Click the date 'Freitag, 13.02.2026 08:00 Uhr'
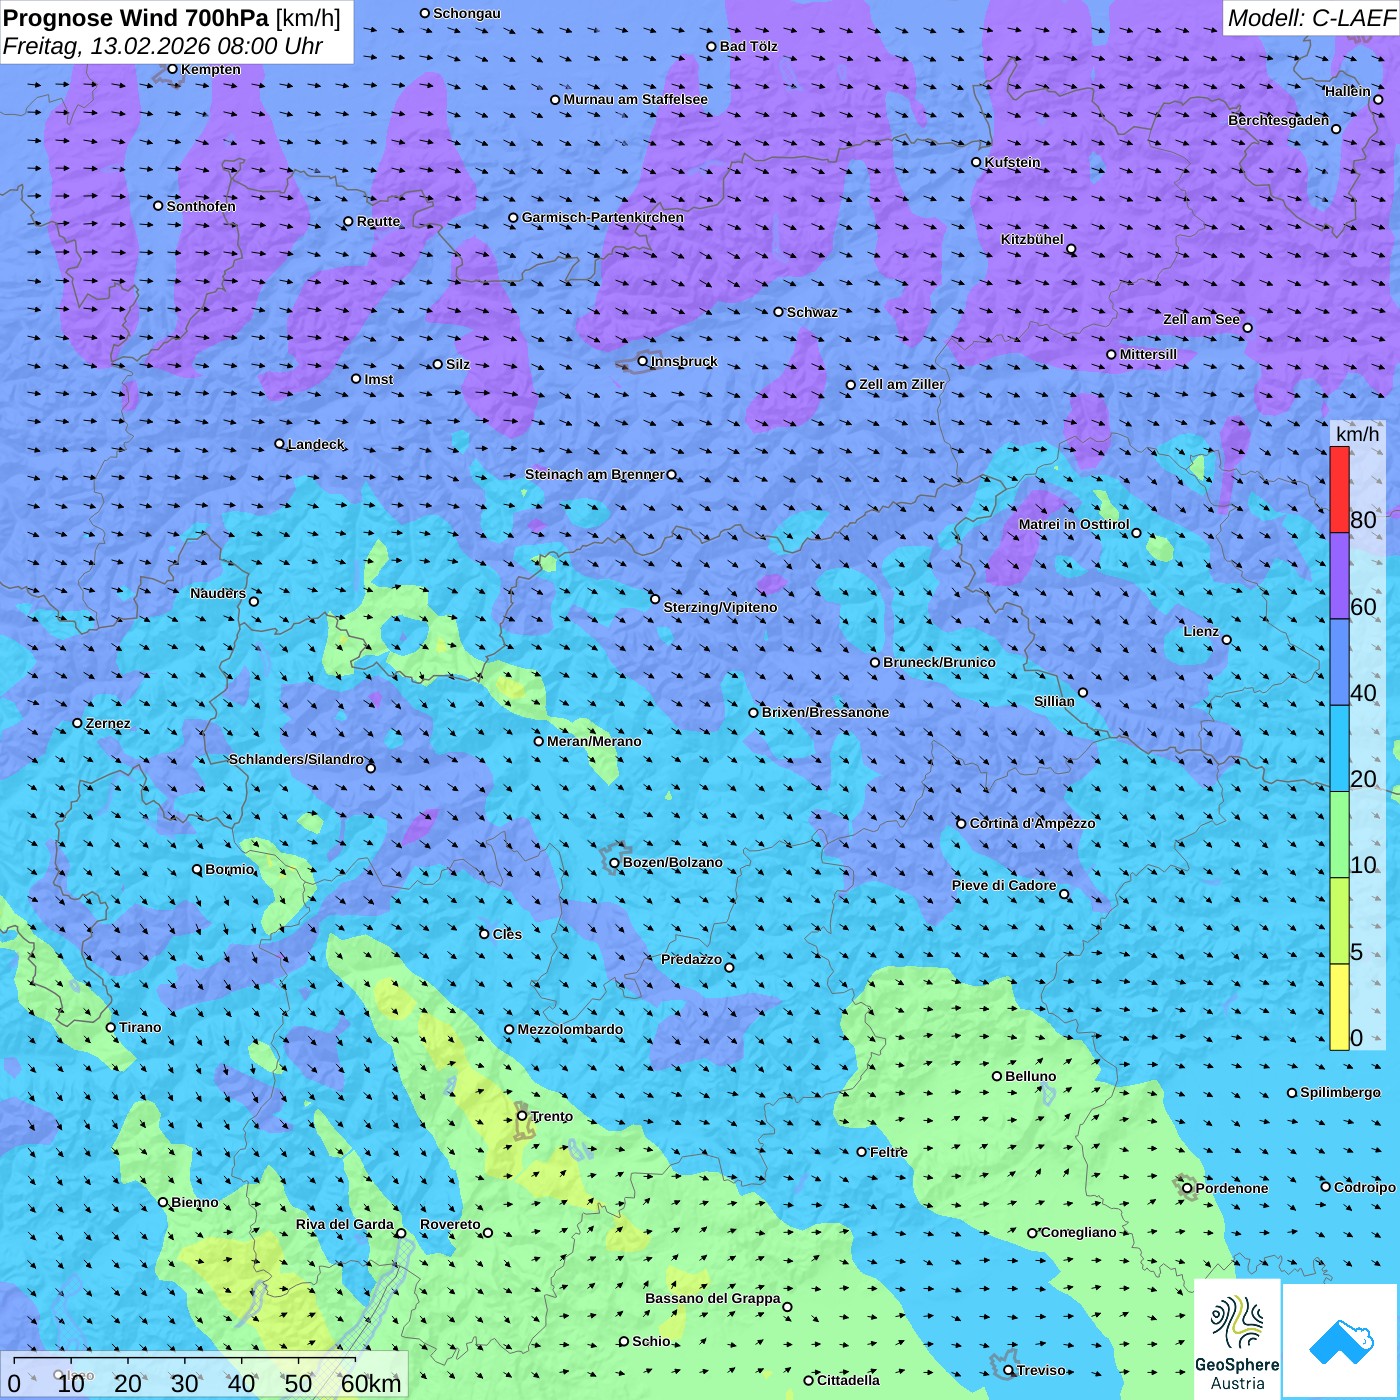The image size is (1400, 1400). [x=163, y=46]
